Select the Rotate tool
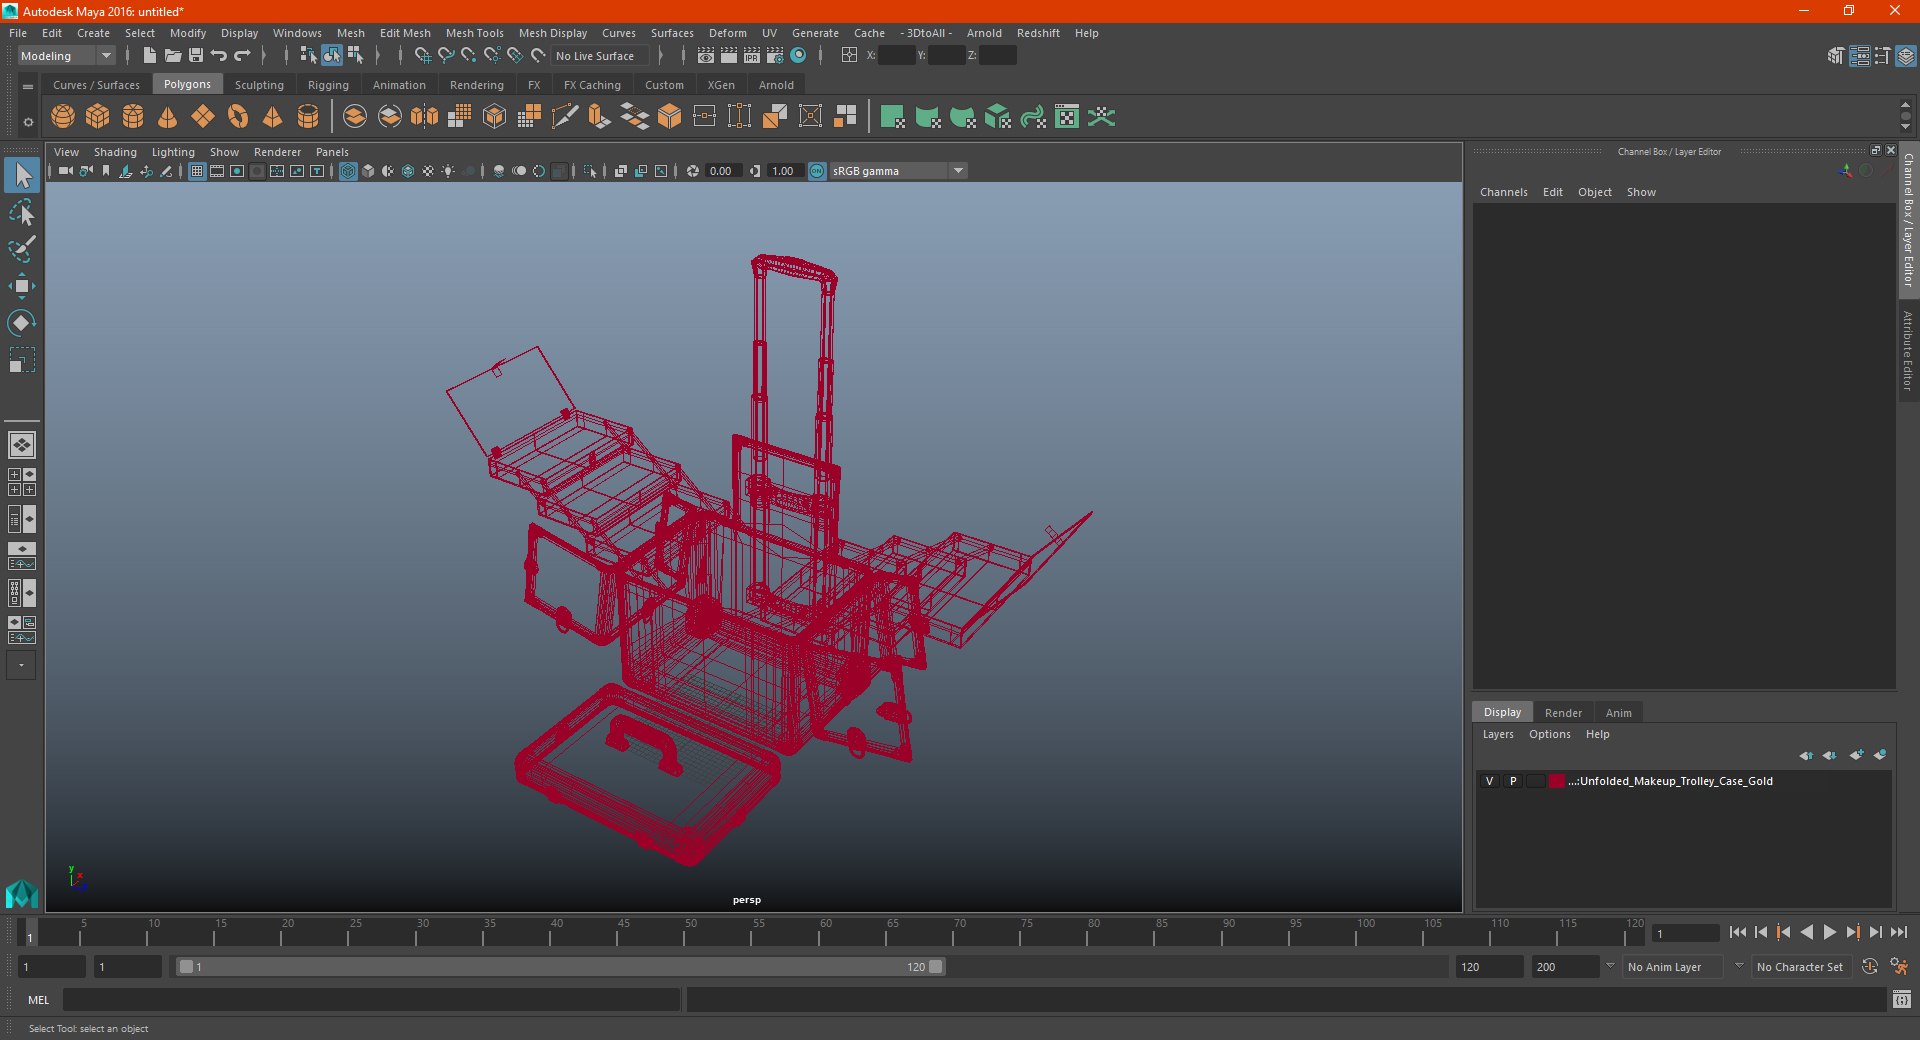1920x1040 pixels. click(22, 322)
